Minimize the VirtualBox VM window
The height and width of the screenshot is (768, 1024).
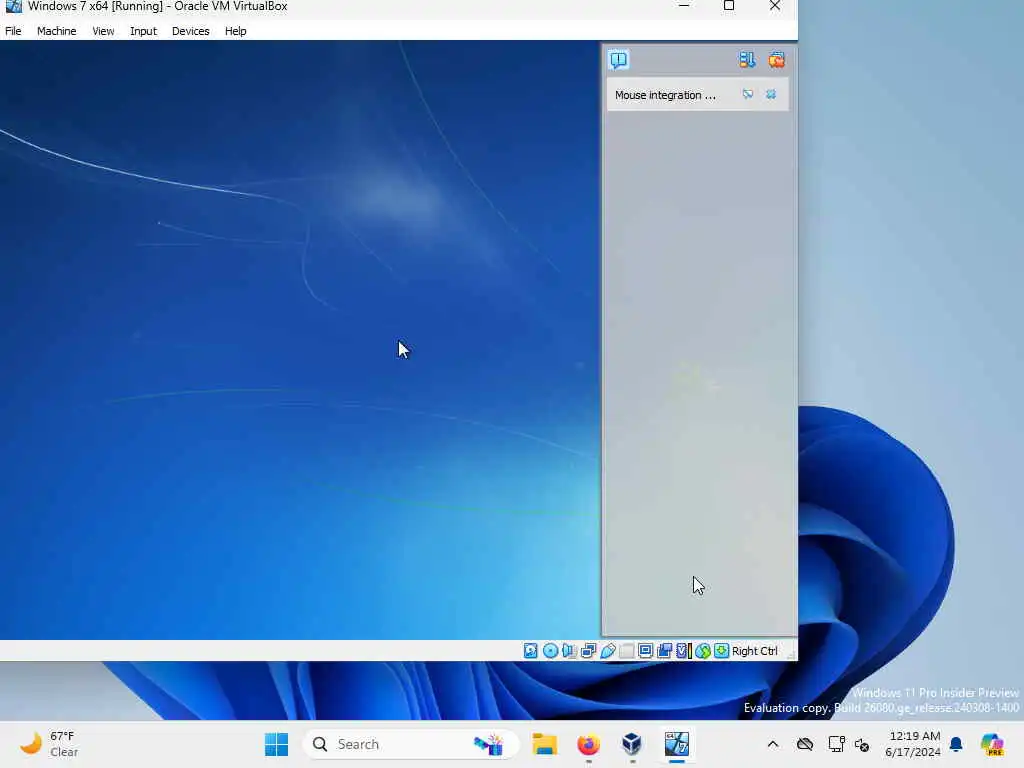[x=684, y=6]
